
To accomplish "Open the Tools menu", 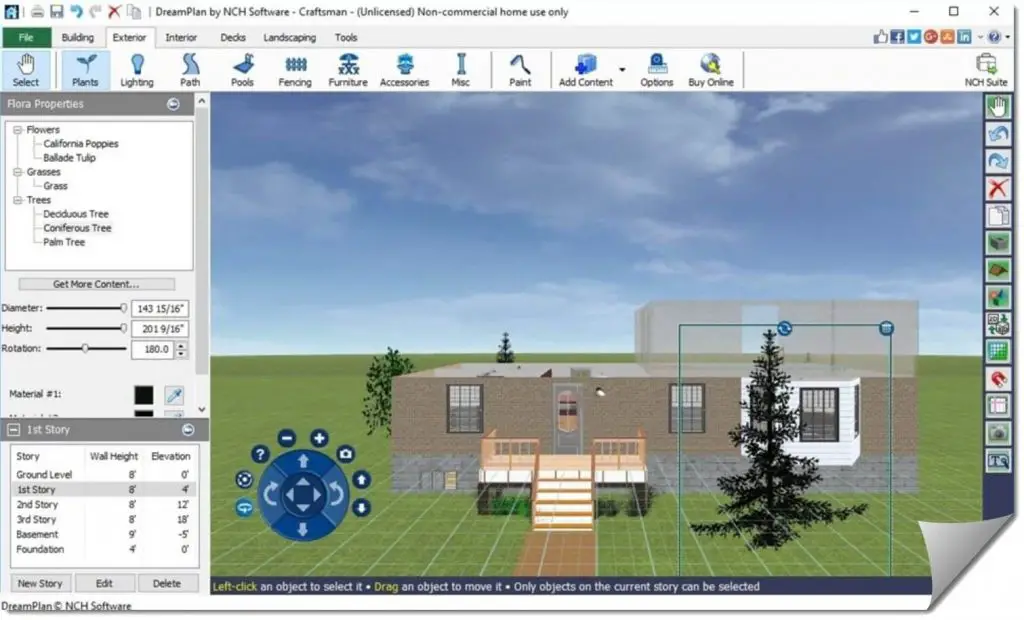I will pos(346,37).
